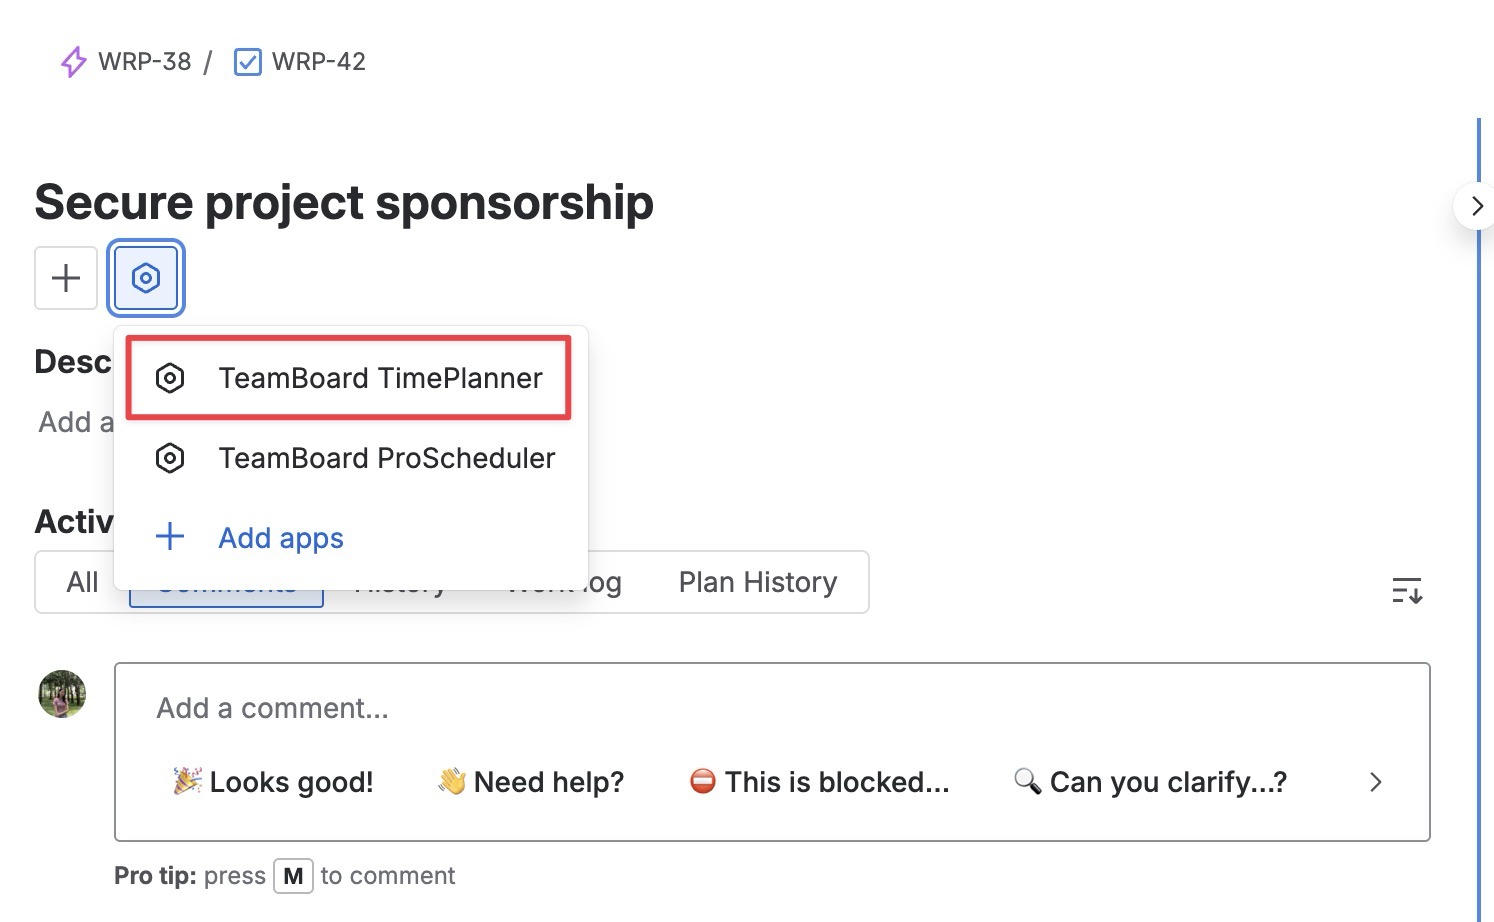The height and width of the screenshot is (922, 1494).
Task: Select TeamBoard TimePlanner from the menu
Action: point(380,378)
